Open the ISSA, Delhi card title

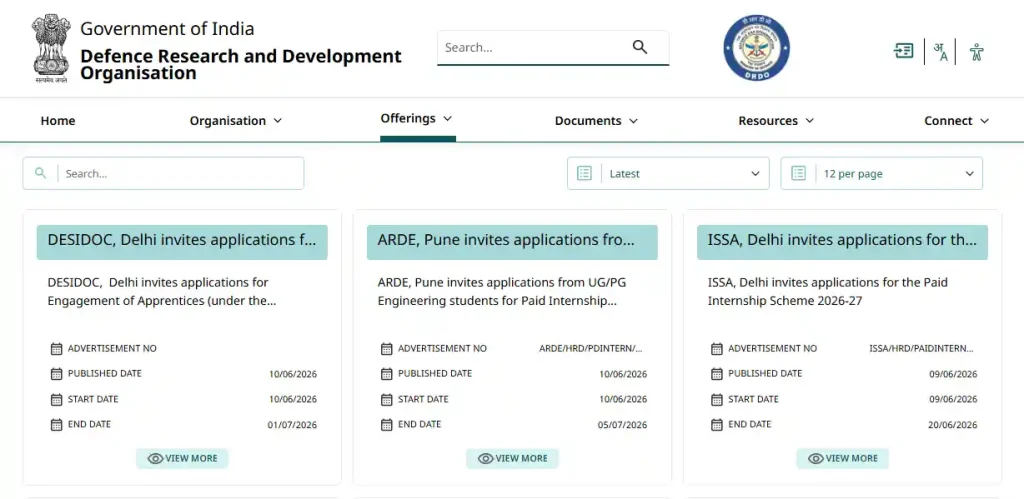tap(842, 240)
